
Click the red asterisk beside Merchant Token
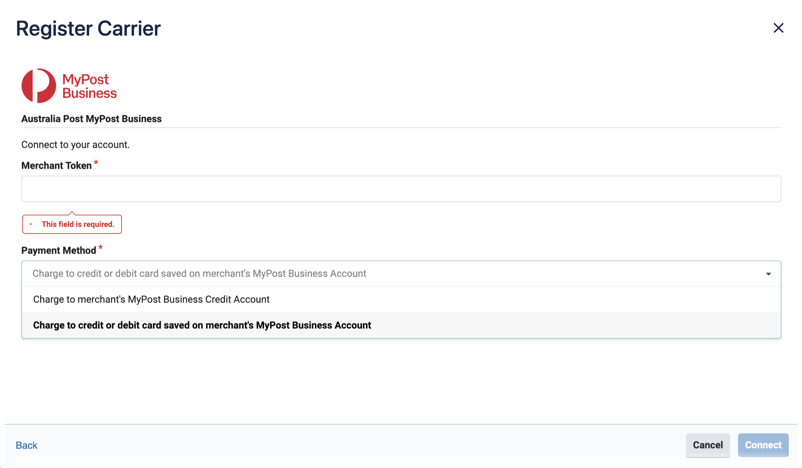tap(96, 163)
